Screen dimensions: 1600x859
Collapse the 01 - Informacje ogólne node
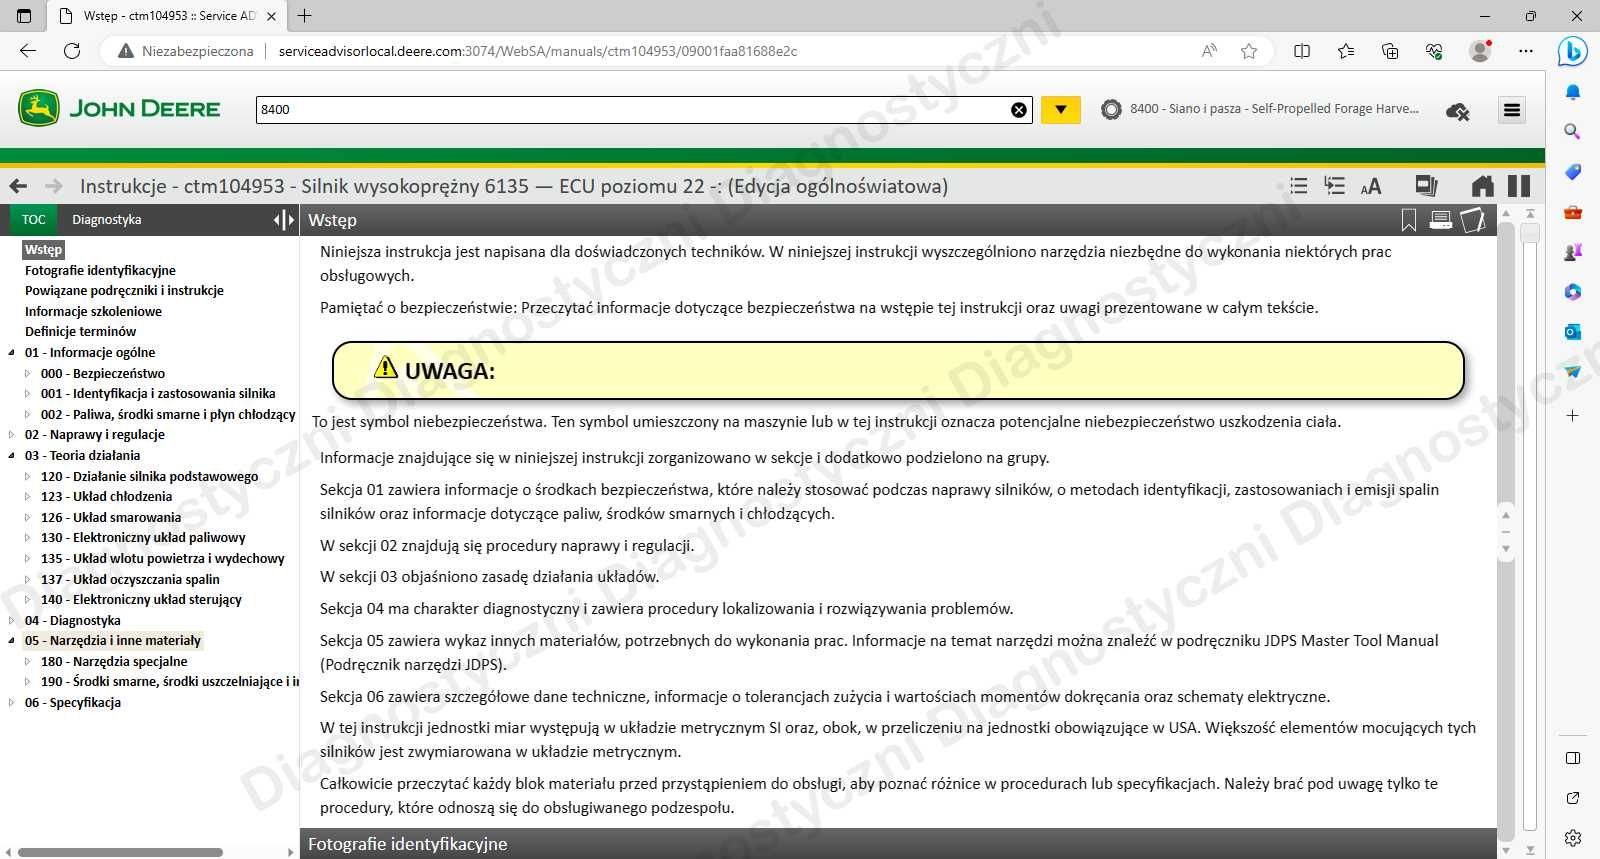12,353
